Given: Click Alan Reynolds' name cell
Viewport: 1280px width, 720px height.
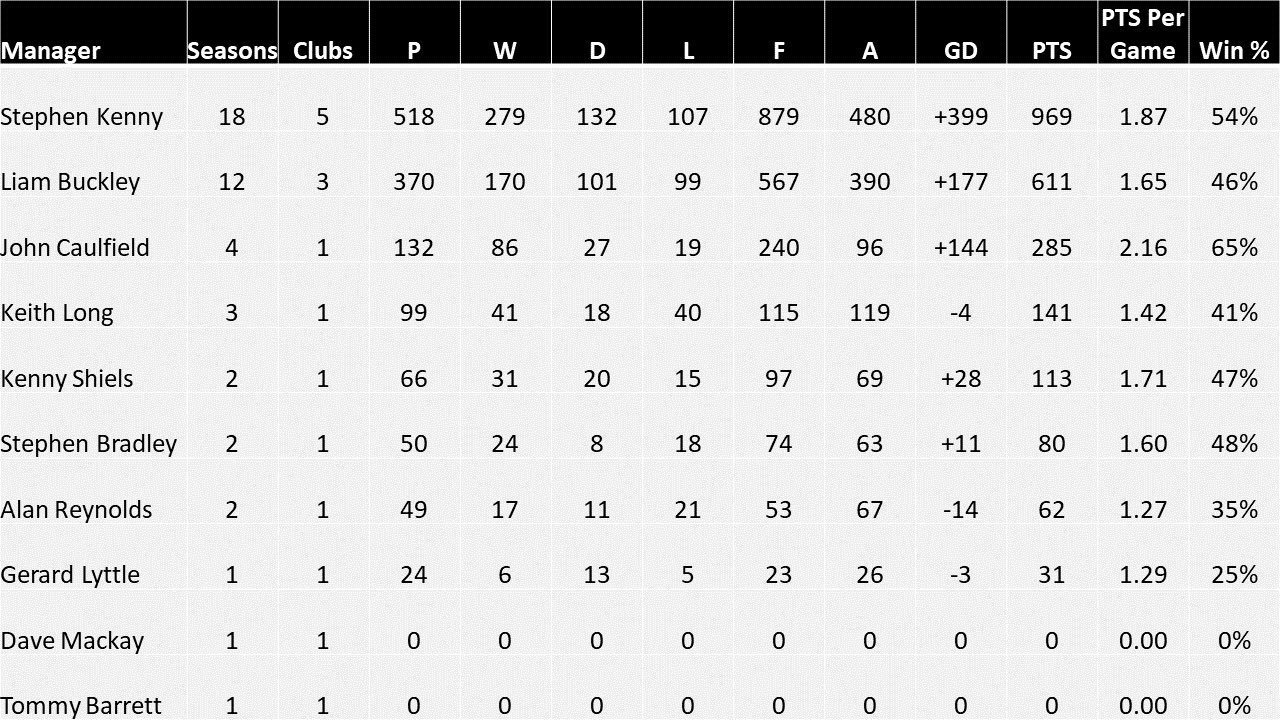Looking at the screenshot, I should 77,510.
